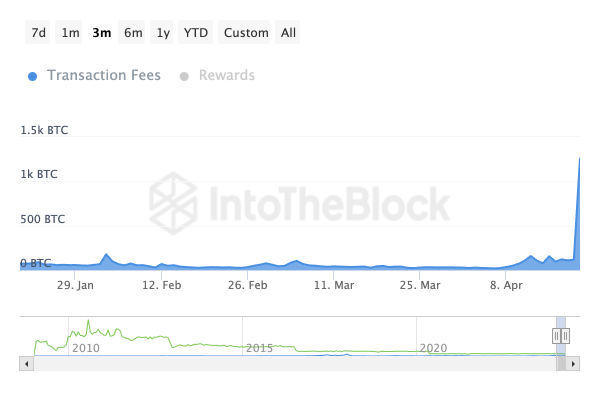This screenshot has height=400, width=600.
Task: Select the 7d time range
Action: point(39,32)
